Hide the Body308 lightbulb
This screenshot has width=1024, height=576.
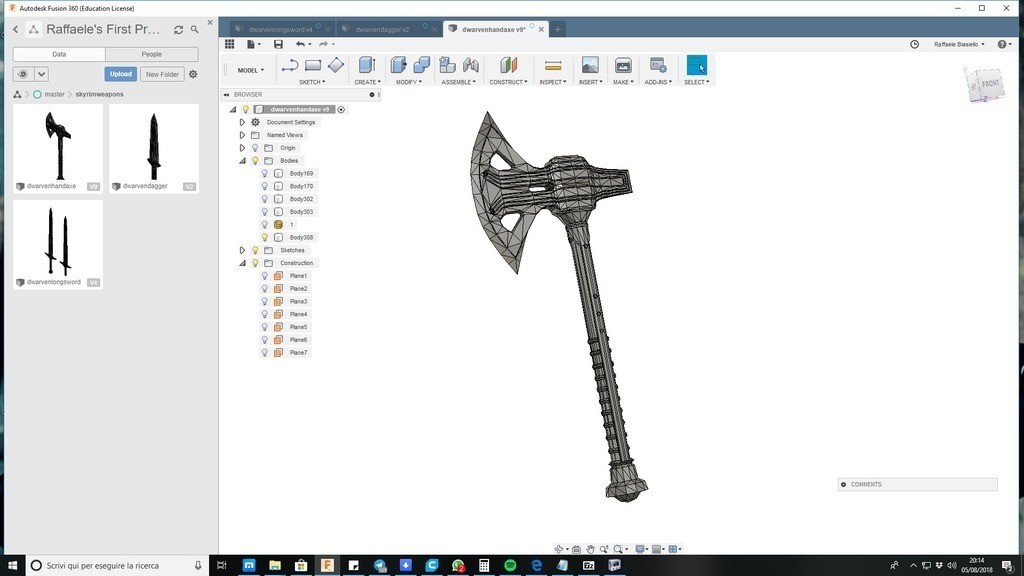tap(265, 238)
